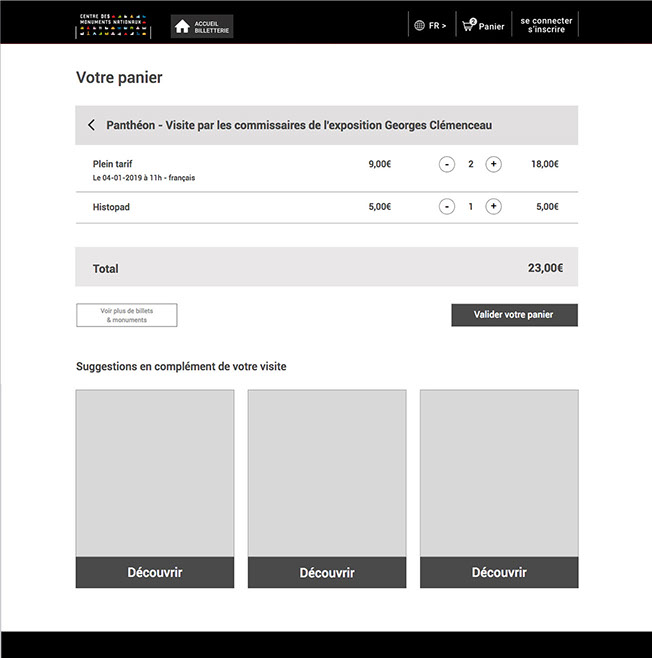
Task: Increase Plein tarif ticket quantity
Action: (x=493, y=164)
